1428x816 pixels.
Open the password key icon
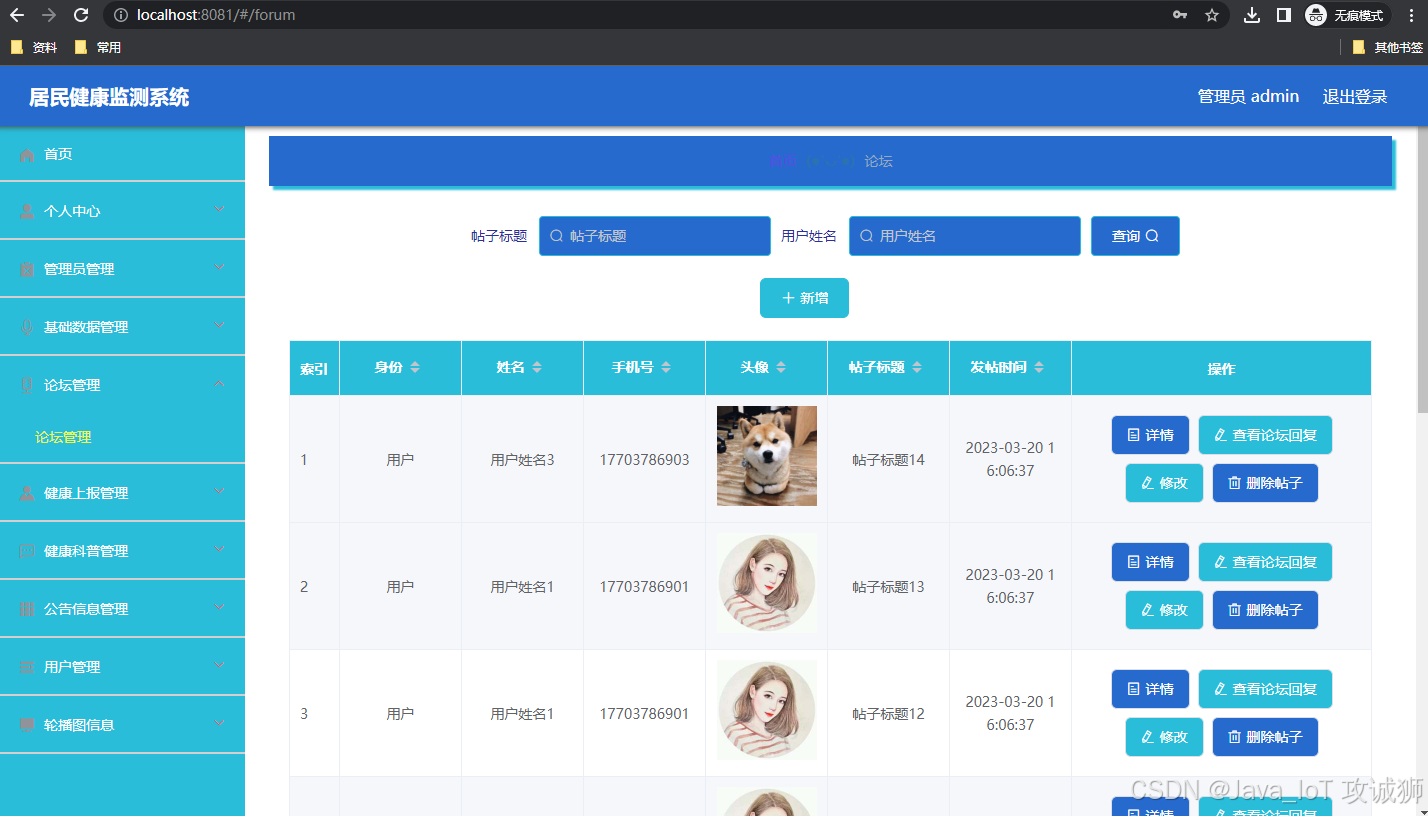(x=1180, y=15)
